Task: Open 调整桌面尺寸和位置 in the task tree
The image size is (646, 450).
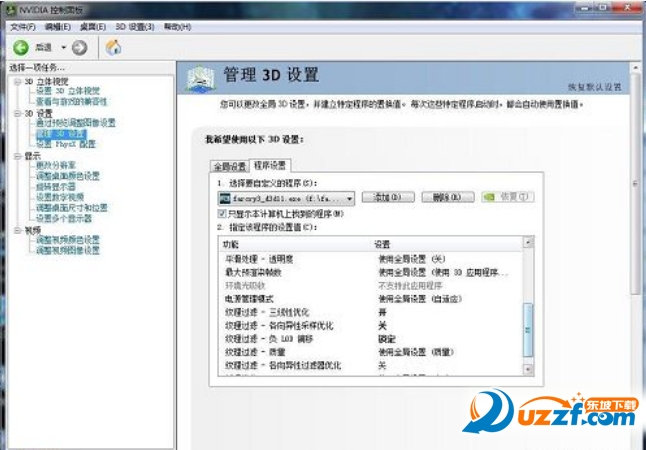Action: tap(72, 208)
